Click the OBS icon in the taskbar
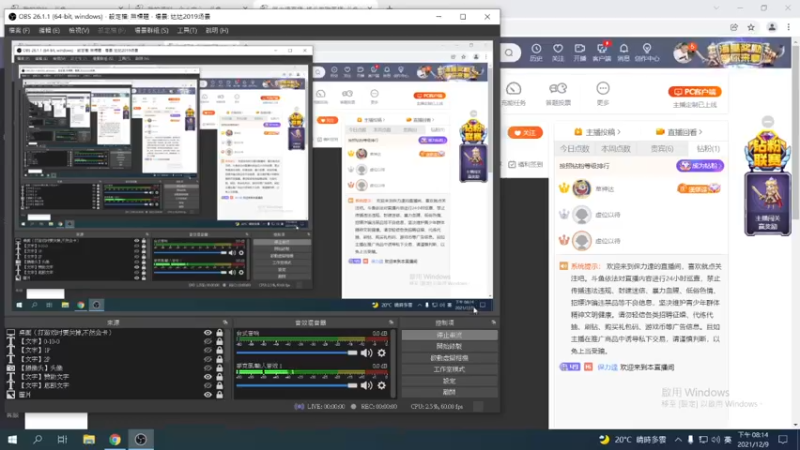The width and height of the screenshot is (800, 450). (140, 439)
